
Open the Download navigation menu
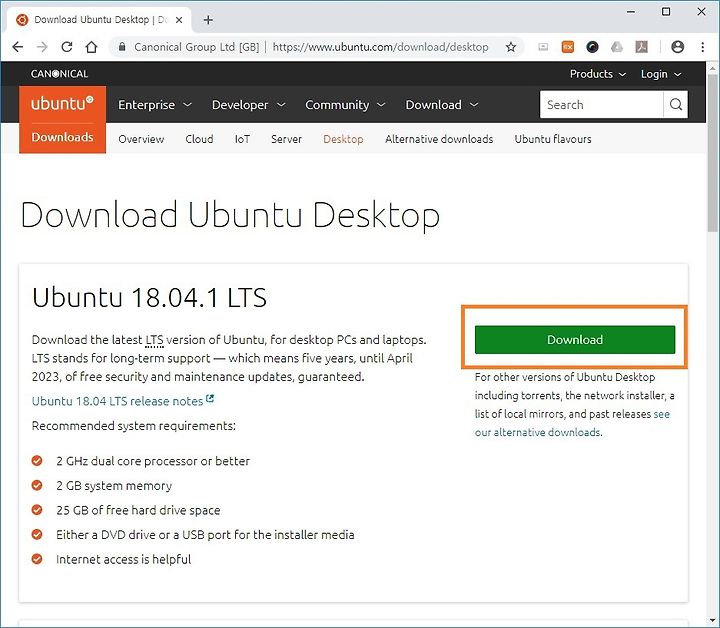pos(442,105)
